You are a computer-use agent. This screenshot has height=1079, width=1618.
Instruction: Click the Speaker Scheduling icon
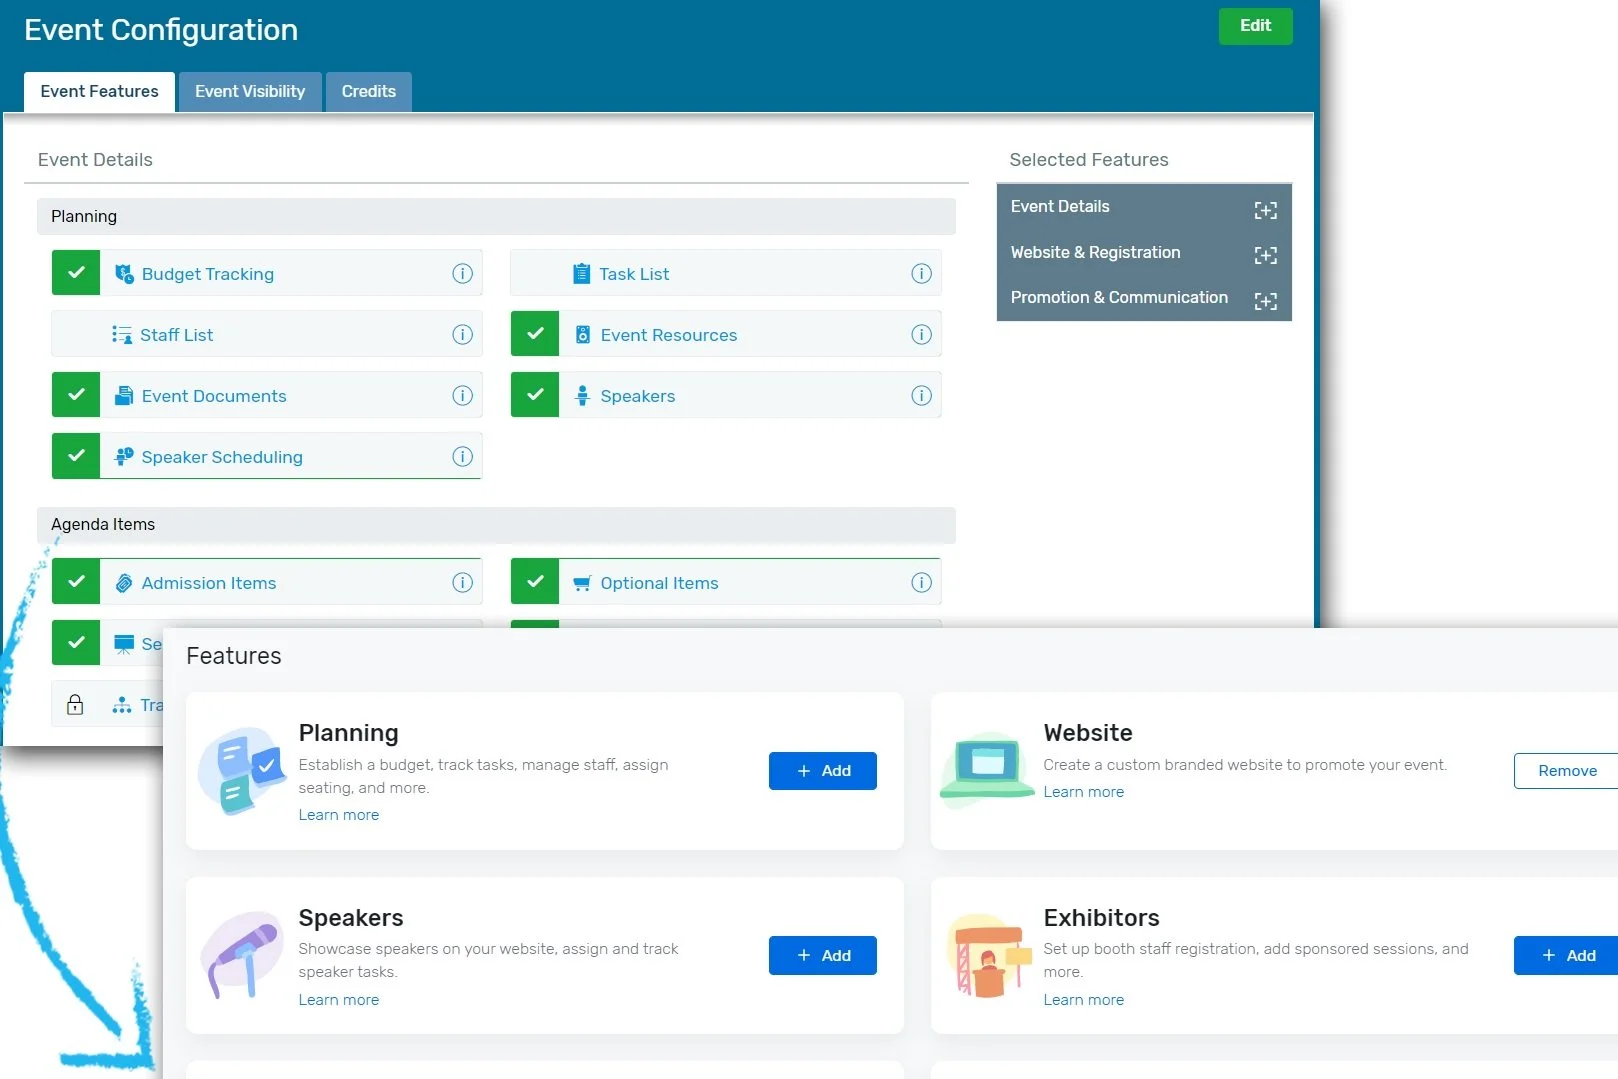(124, 456)
